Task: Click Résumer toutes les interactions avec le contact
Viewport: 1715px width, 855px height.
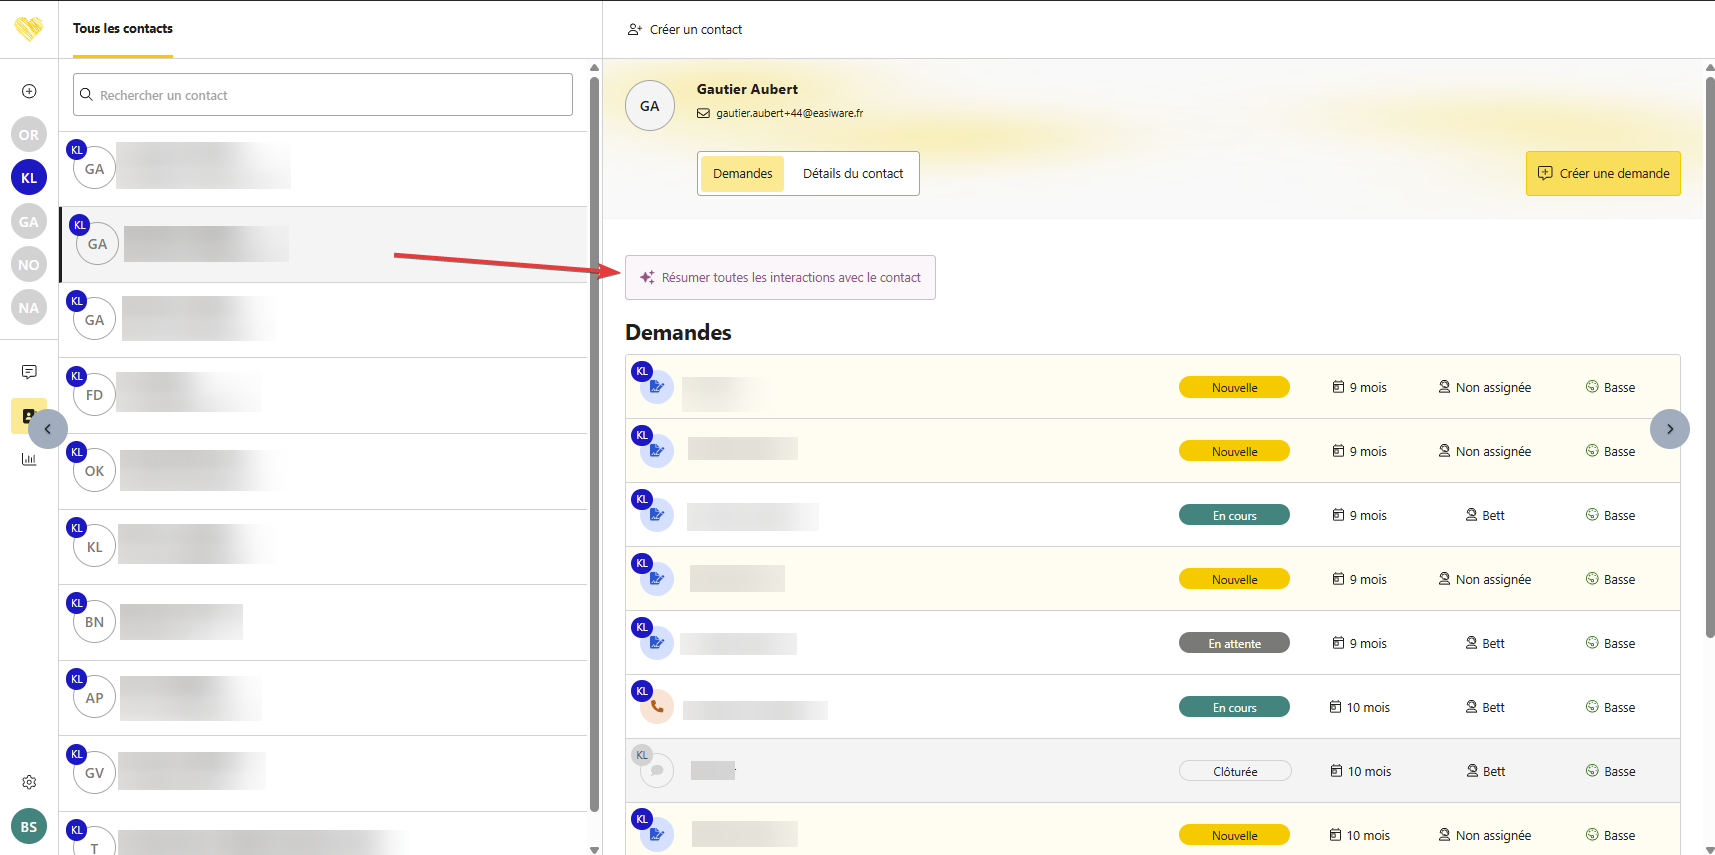Action: (x=780, y=278)
